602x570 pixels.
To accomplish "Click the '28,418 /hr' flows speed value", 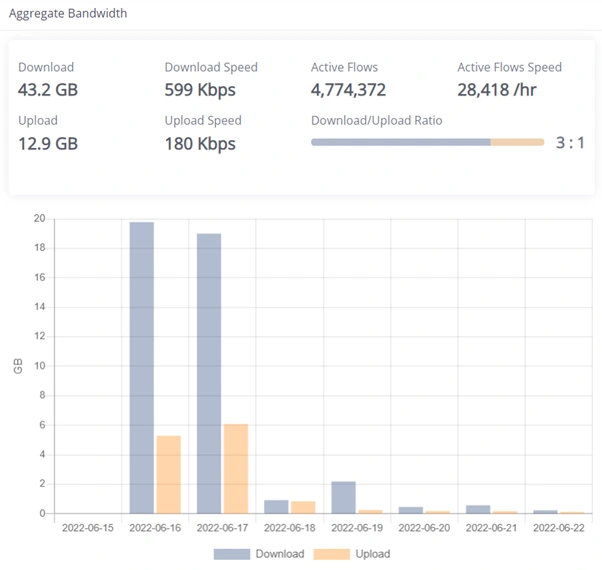I will coord(497,90).
